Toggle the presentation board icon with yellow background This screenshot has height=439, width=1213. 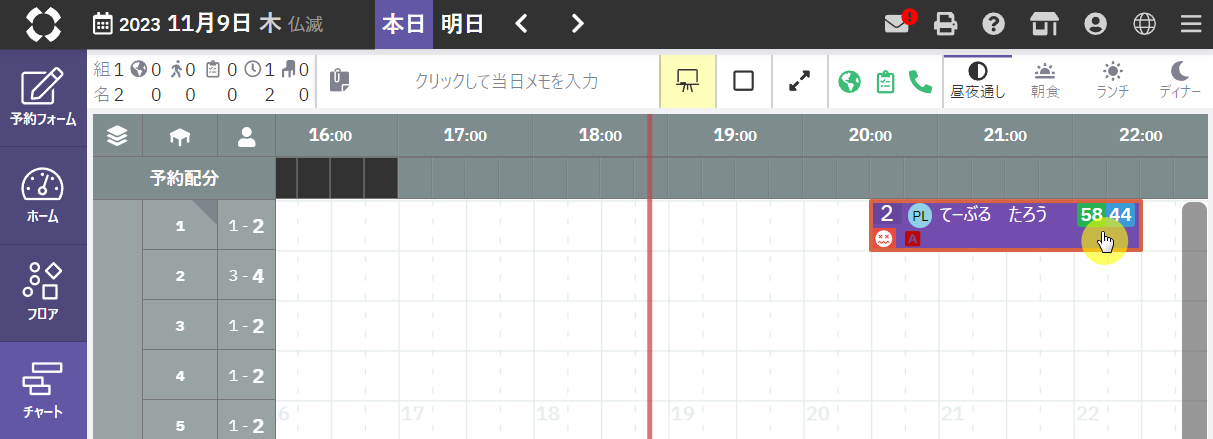[687, 81]
